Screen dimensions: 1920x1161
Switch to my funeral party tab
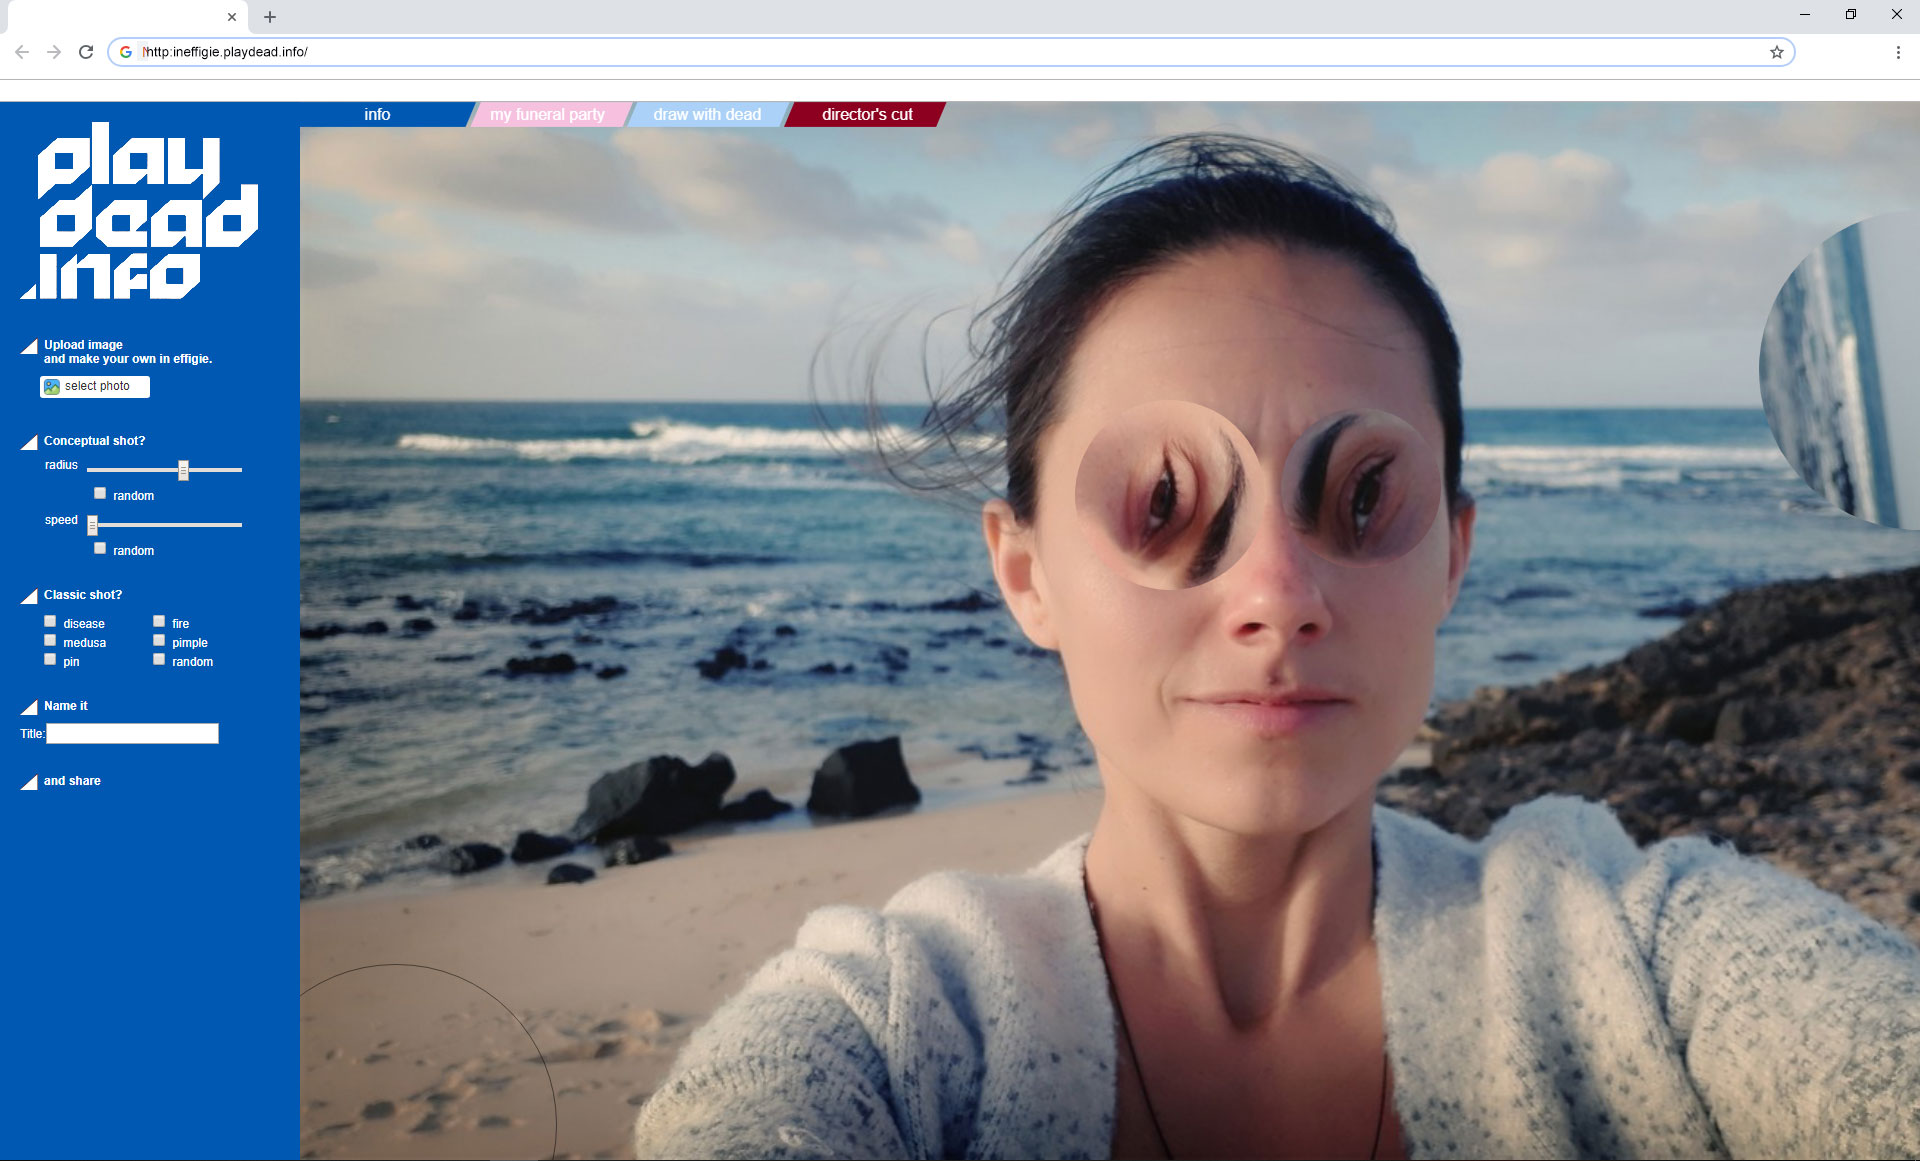(x=547, y=115)
